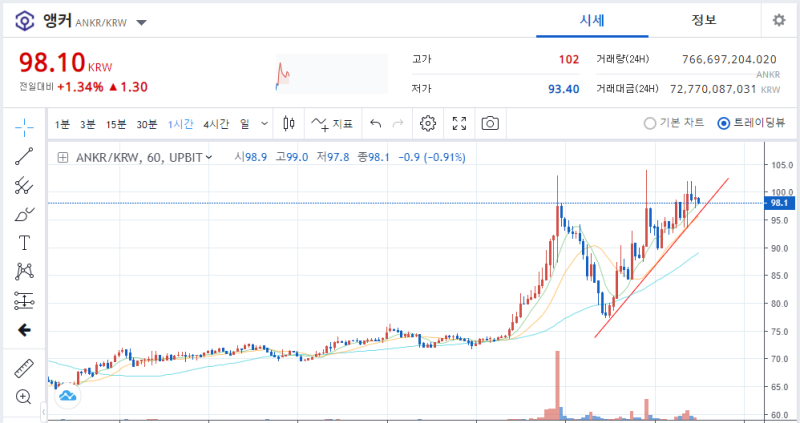
Task: Click the tallest red volume bar
Action: pyautogui.click(x=558, y=385)
